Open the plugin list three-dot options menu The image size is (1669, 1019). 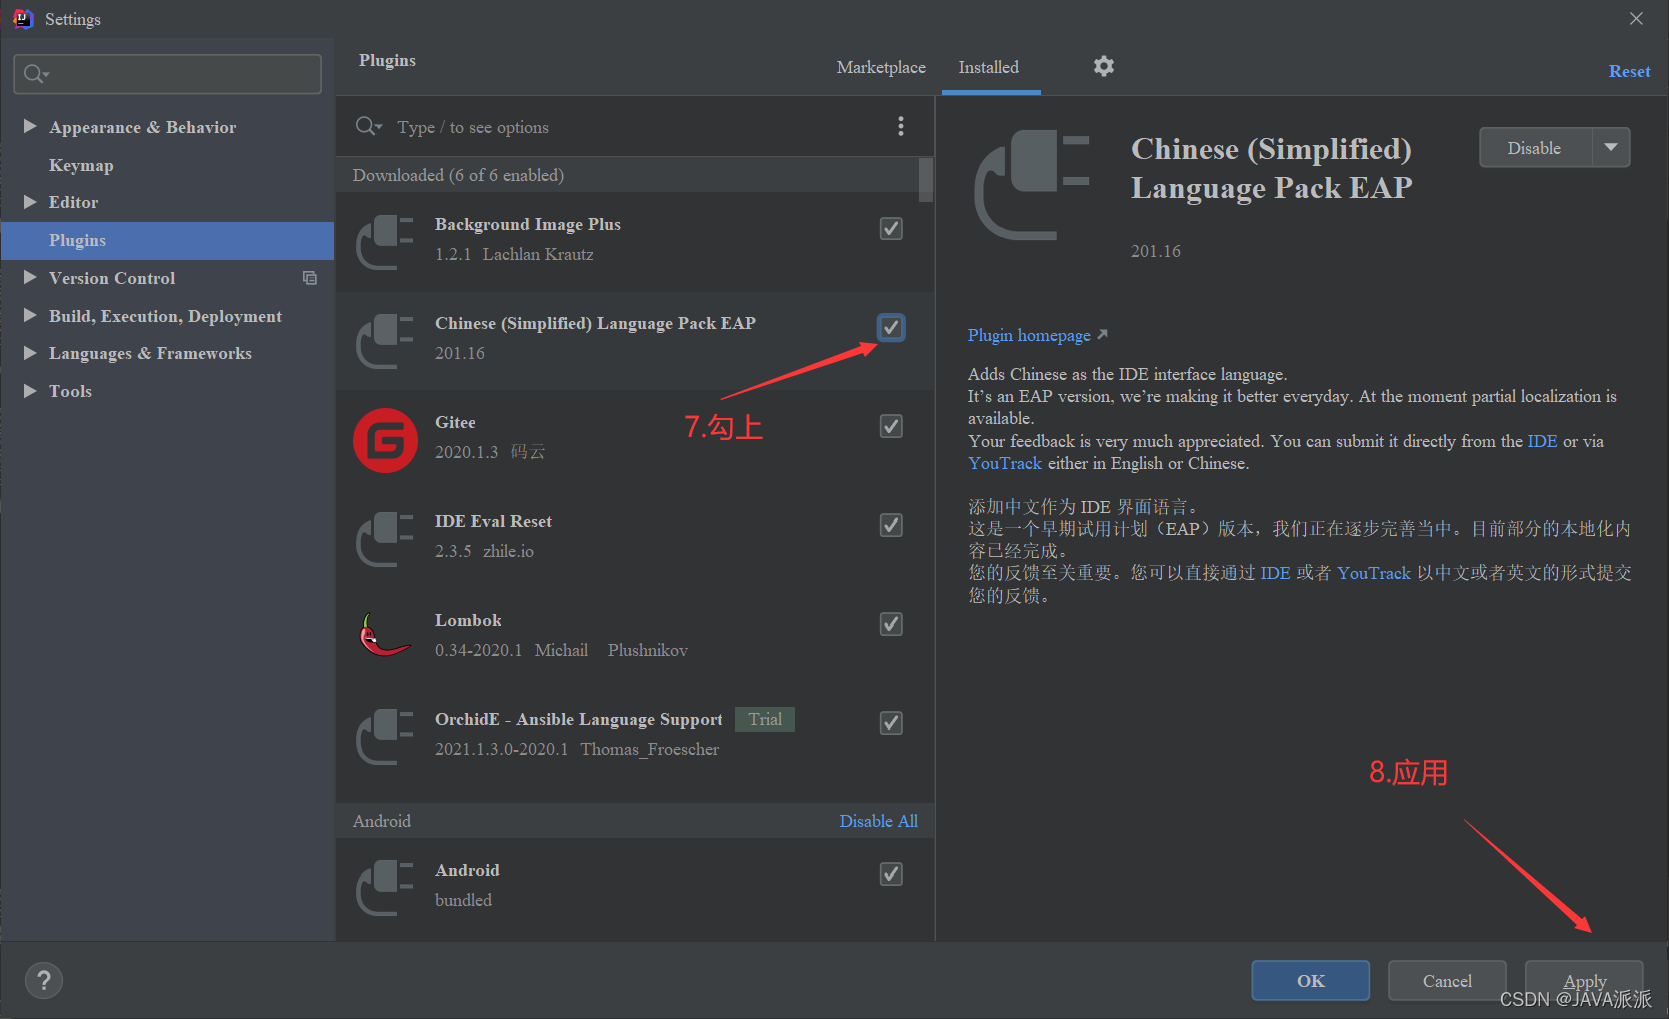pyautogui.click(x=901, y=126)
